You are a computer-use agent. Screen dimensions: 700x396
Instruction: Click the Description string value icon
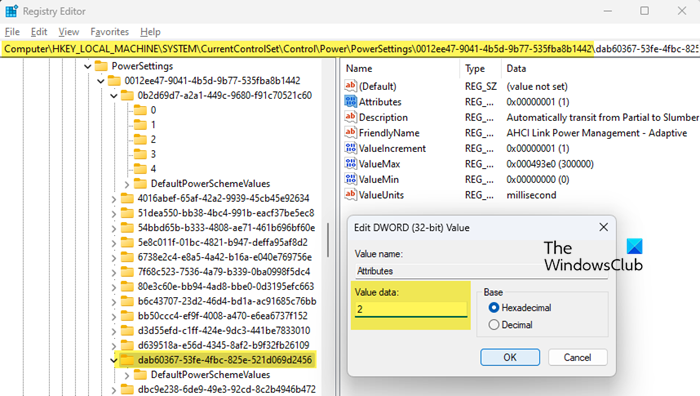point(350,117)
